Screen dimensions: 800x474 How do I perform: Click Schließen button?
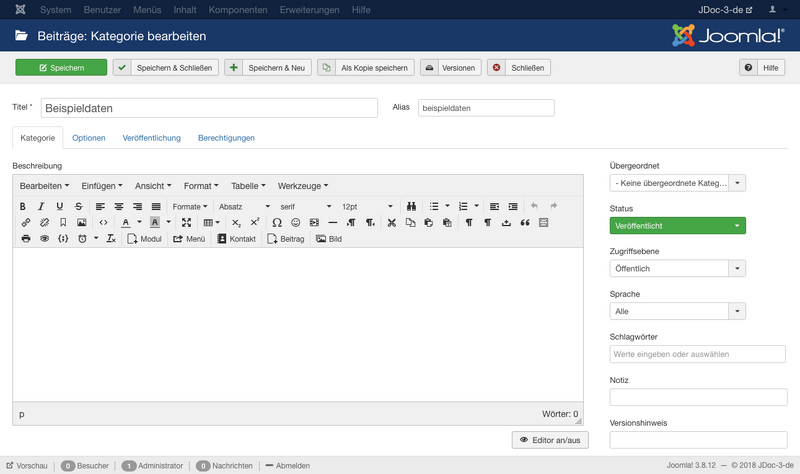519,67
